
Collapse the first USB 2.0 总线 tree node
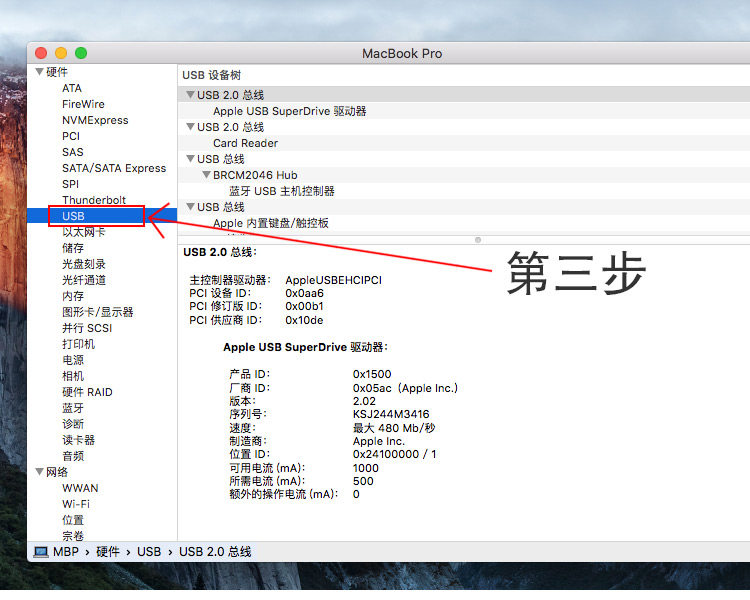190,95
